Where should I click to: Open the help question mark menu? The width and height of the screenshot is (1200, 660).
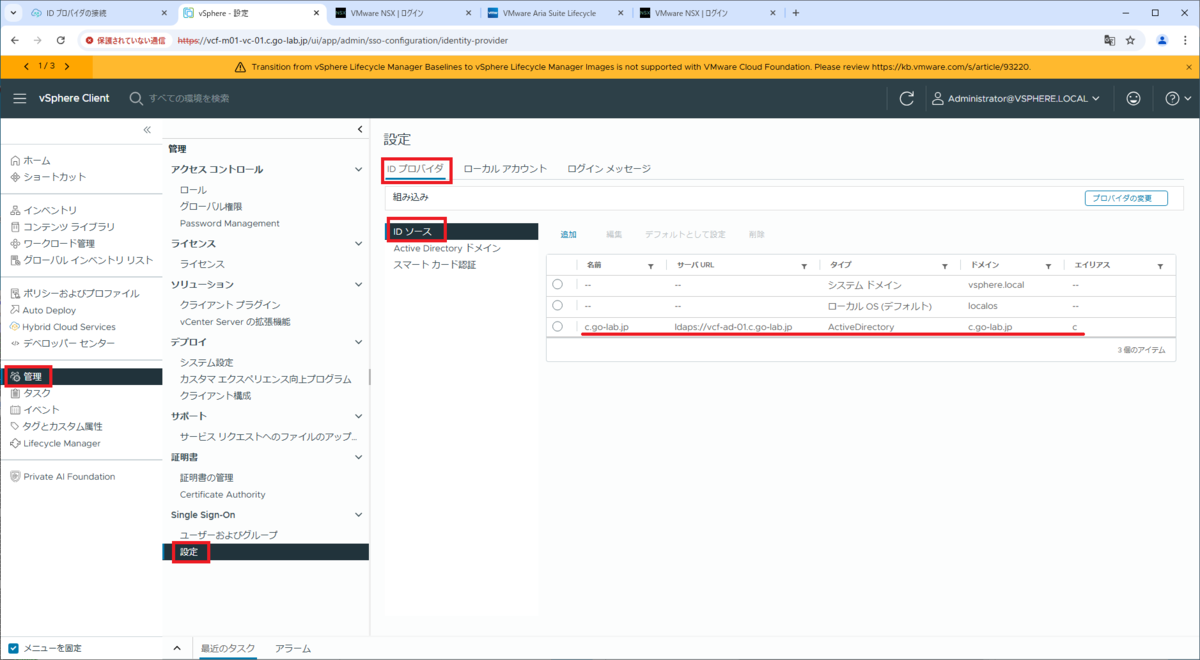tap(1179, 98)
